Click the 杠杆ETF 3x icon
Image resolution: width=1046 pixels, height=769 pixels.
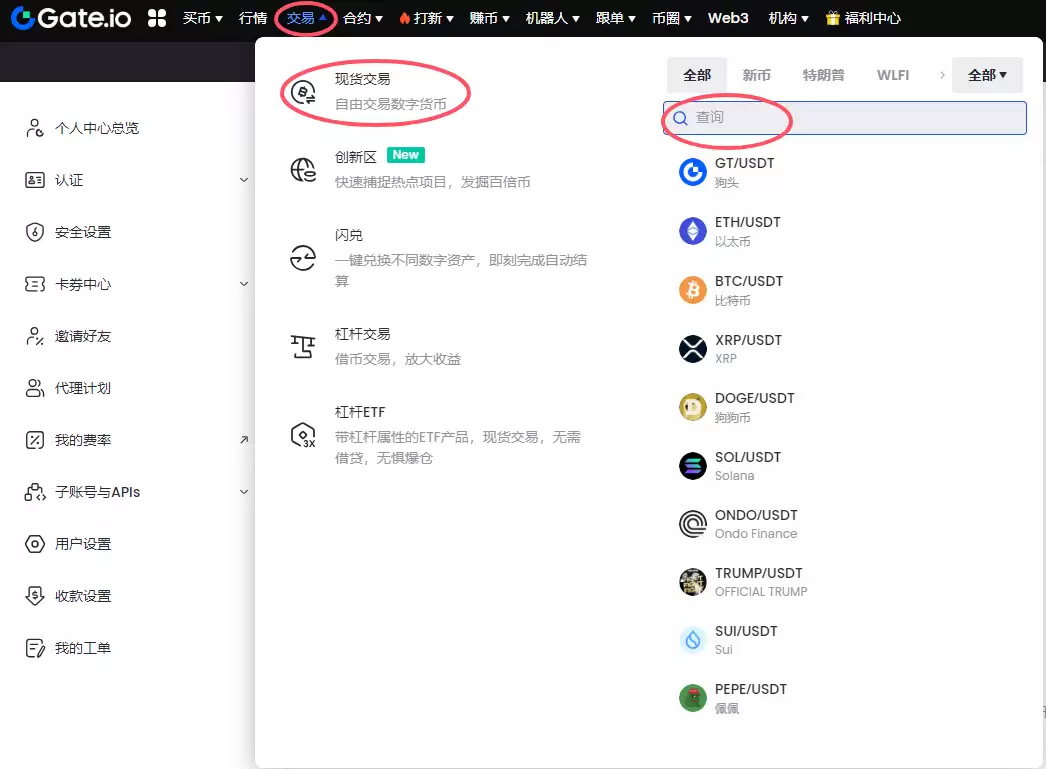pyautogui.click(x=302, y=436)
